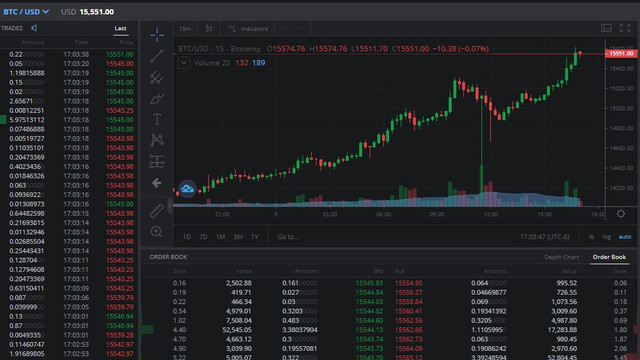
Task: Click the 12:00 time axis label
Action: point(491,214)
